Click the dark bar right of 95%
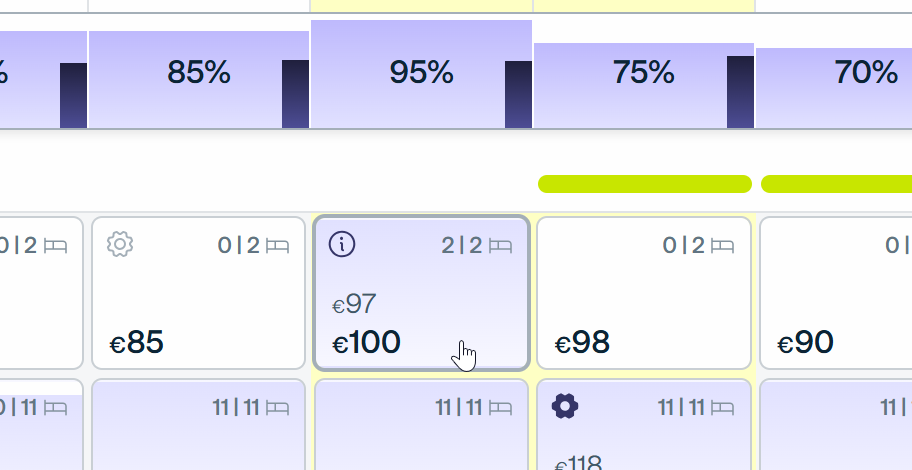This screenshot has width=912, height=470. pyautogui.click(x=518, y=94)
